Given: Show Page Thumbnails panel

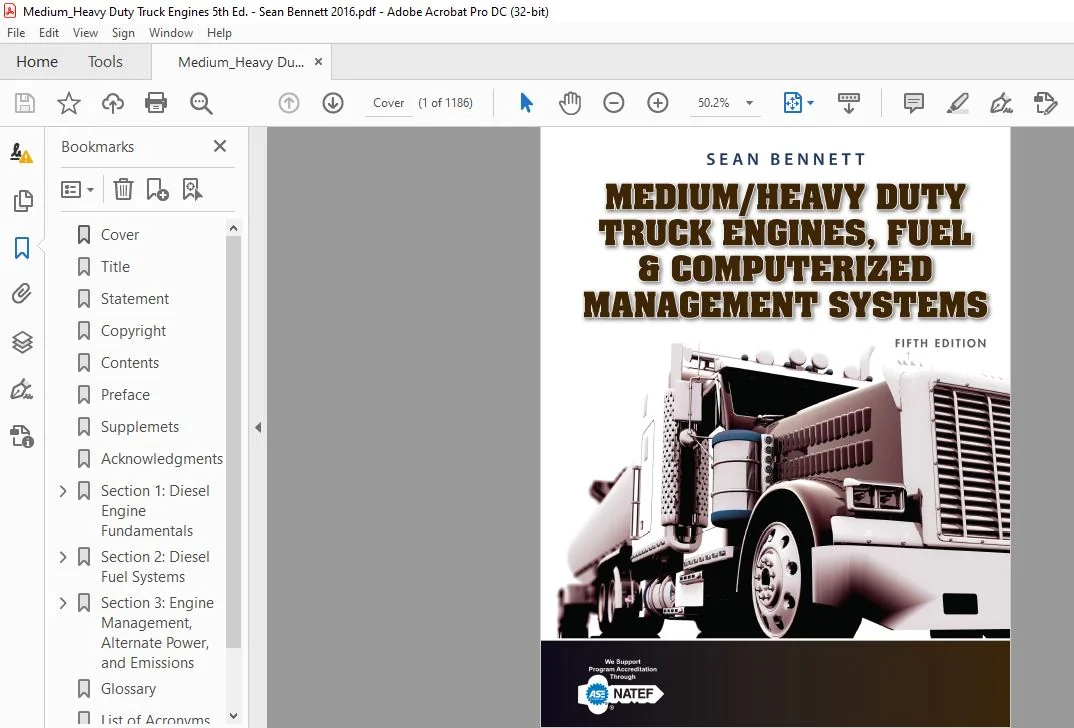Looking at the screenshot, I should pos(23,201).
